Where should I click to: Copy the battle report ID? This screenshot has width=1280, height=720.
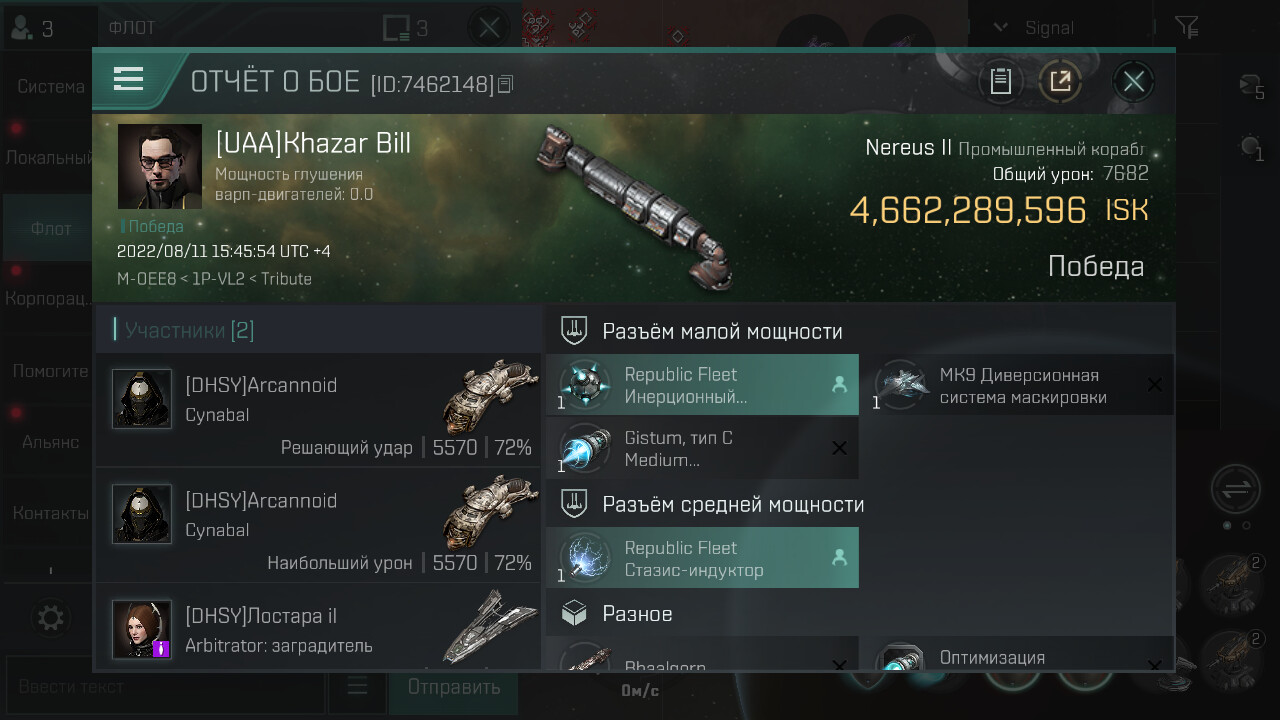505,84
